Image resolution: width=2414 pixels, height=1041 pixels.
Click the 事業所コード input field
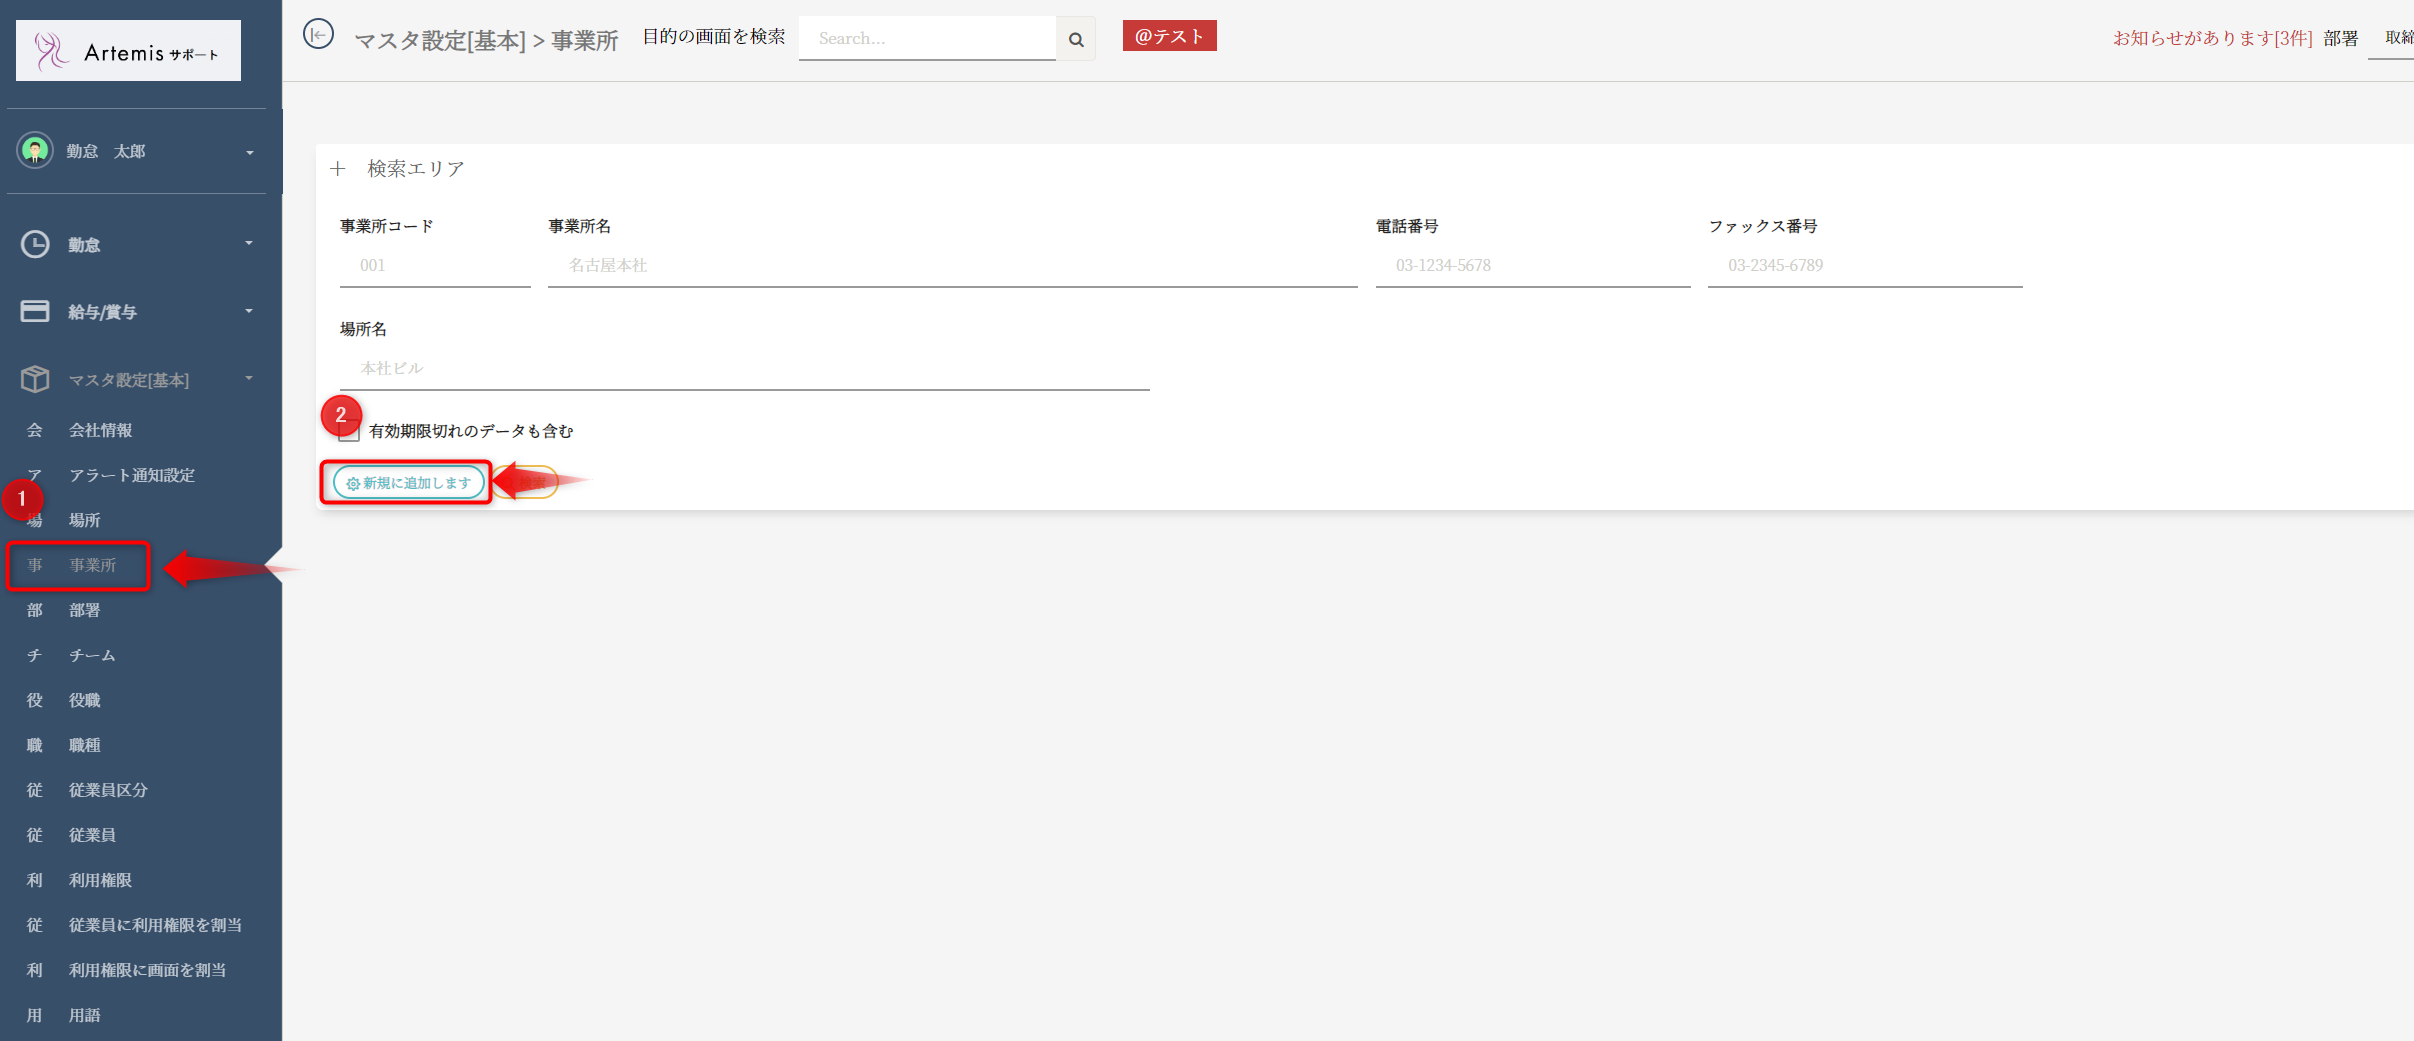pyautogui.click(x=435, y=266)
